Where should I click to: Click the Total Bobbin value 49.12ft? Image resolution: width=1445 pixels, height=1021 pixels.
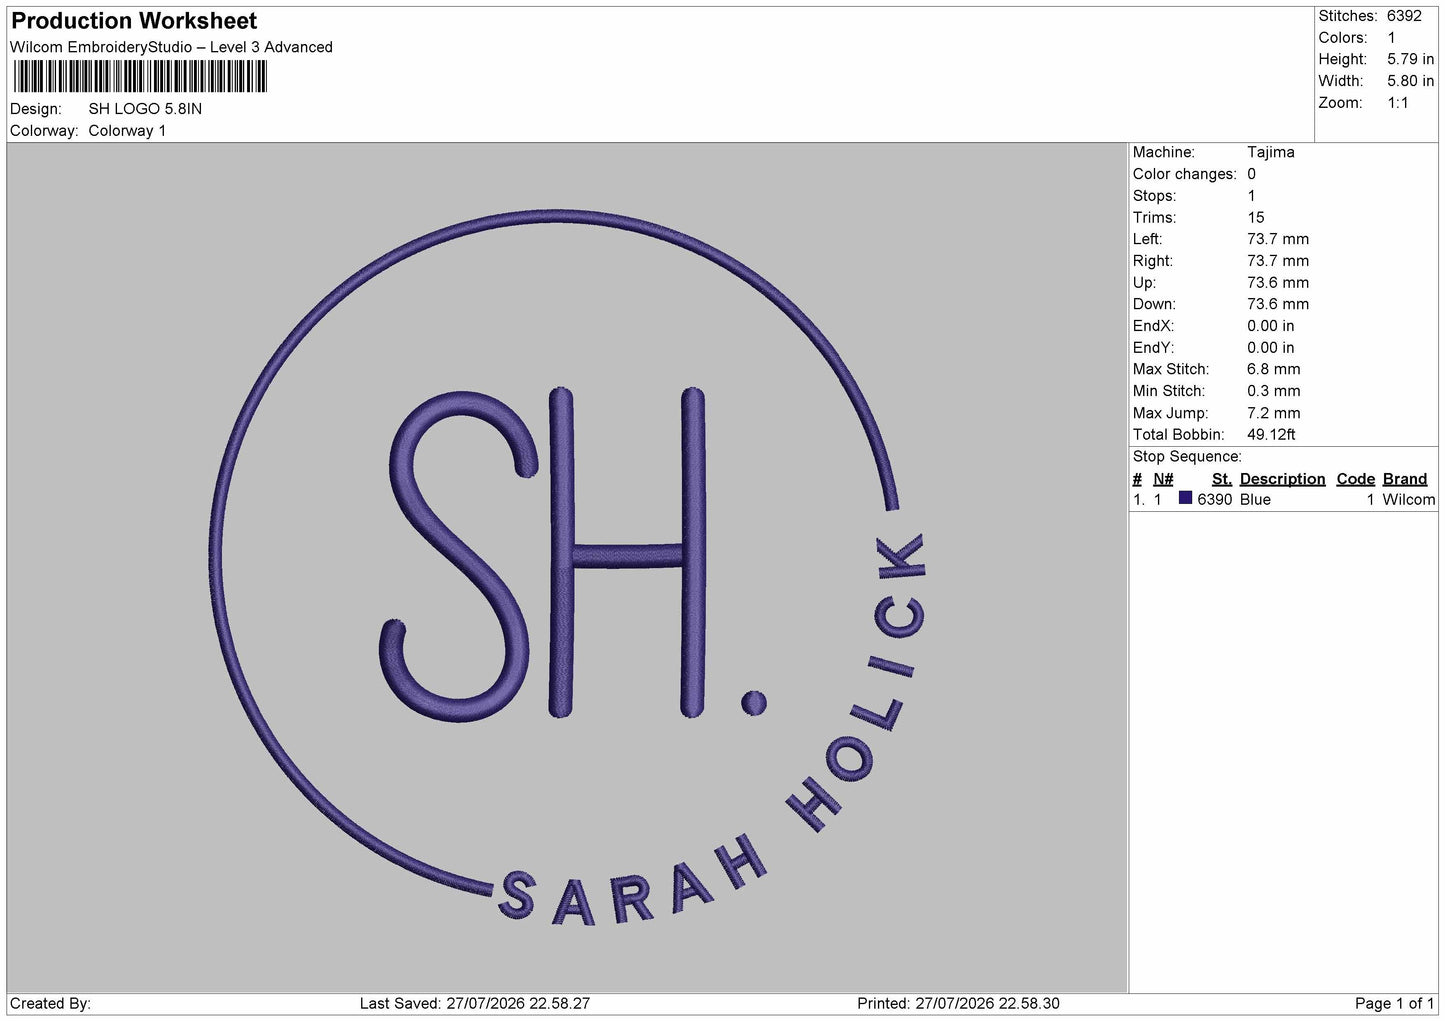pos(1271,435)
